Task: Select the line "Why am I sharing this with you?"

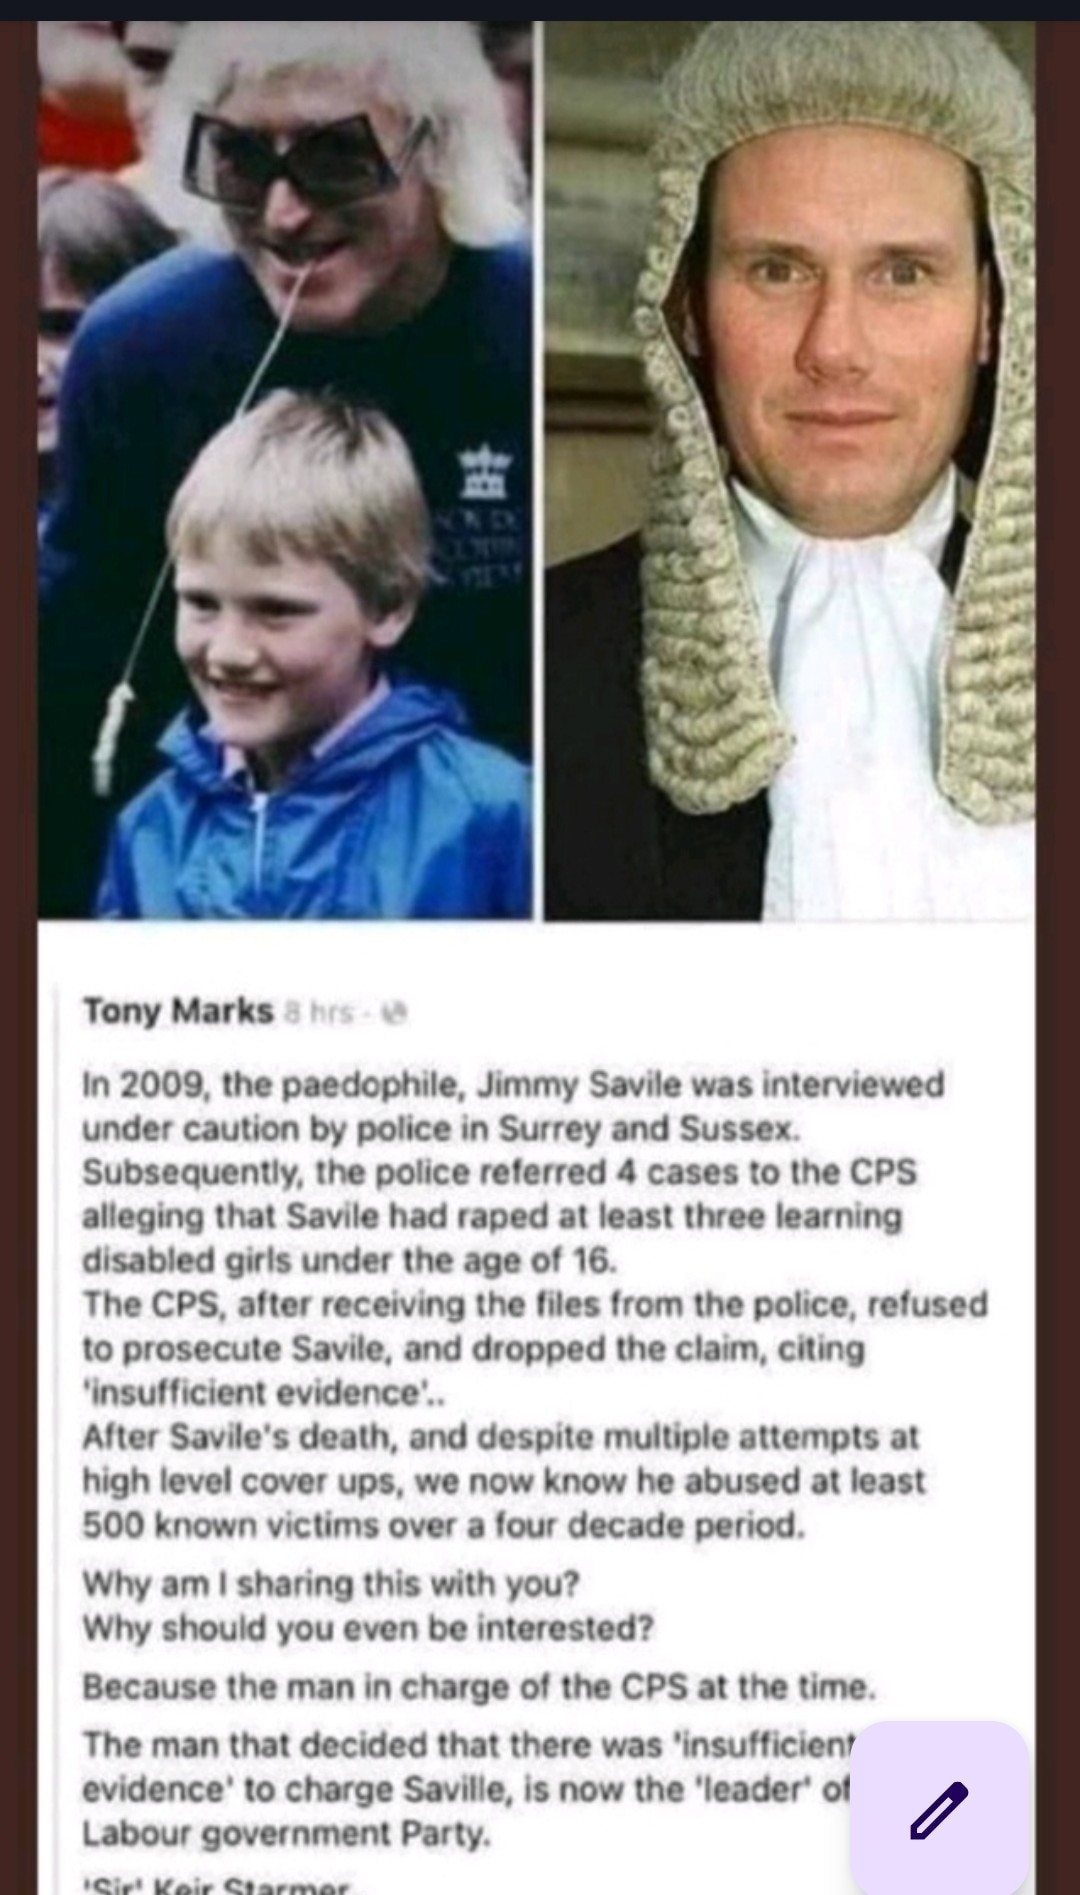Action: pos(331,1584)
